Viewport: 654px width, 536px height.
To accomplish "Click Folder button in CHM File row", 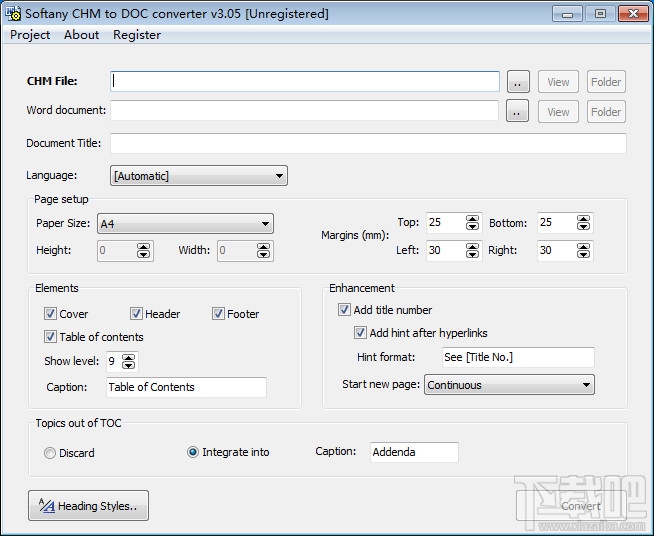I will coord(606,82).
